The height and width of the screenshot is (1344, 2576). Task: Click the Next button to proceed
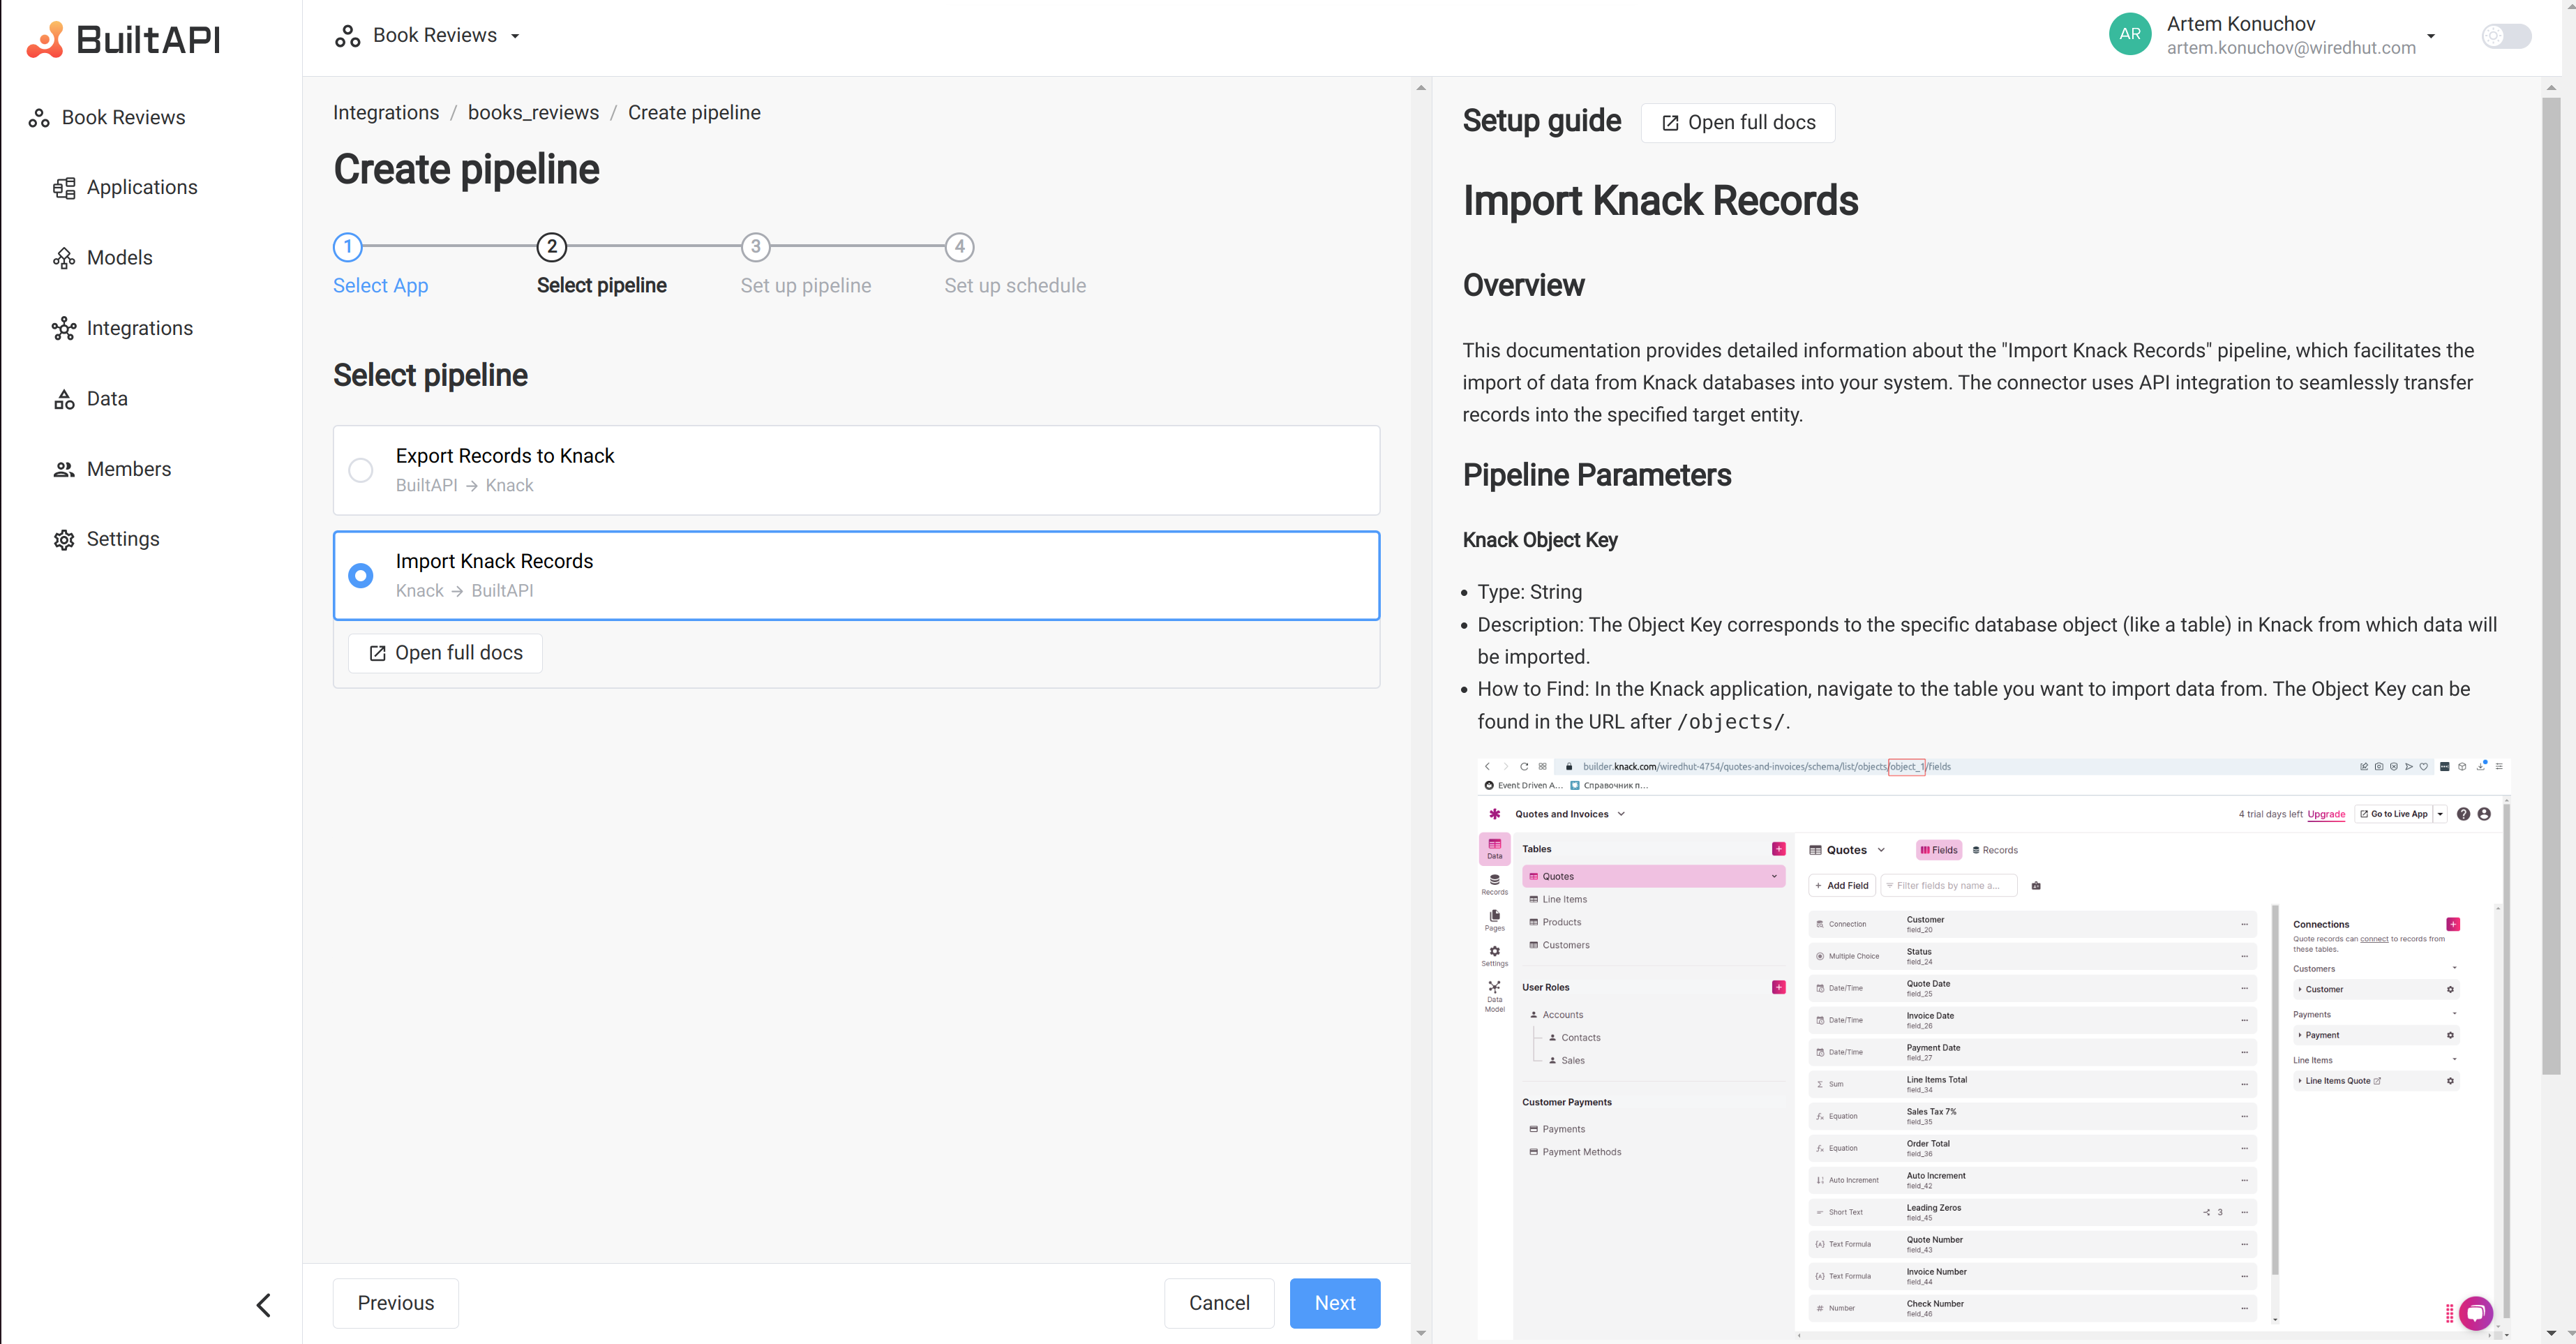[1335, 1301]
